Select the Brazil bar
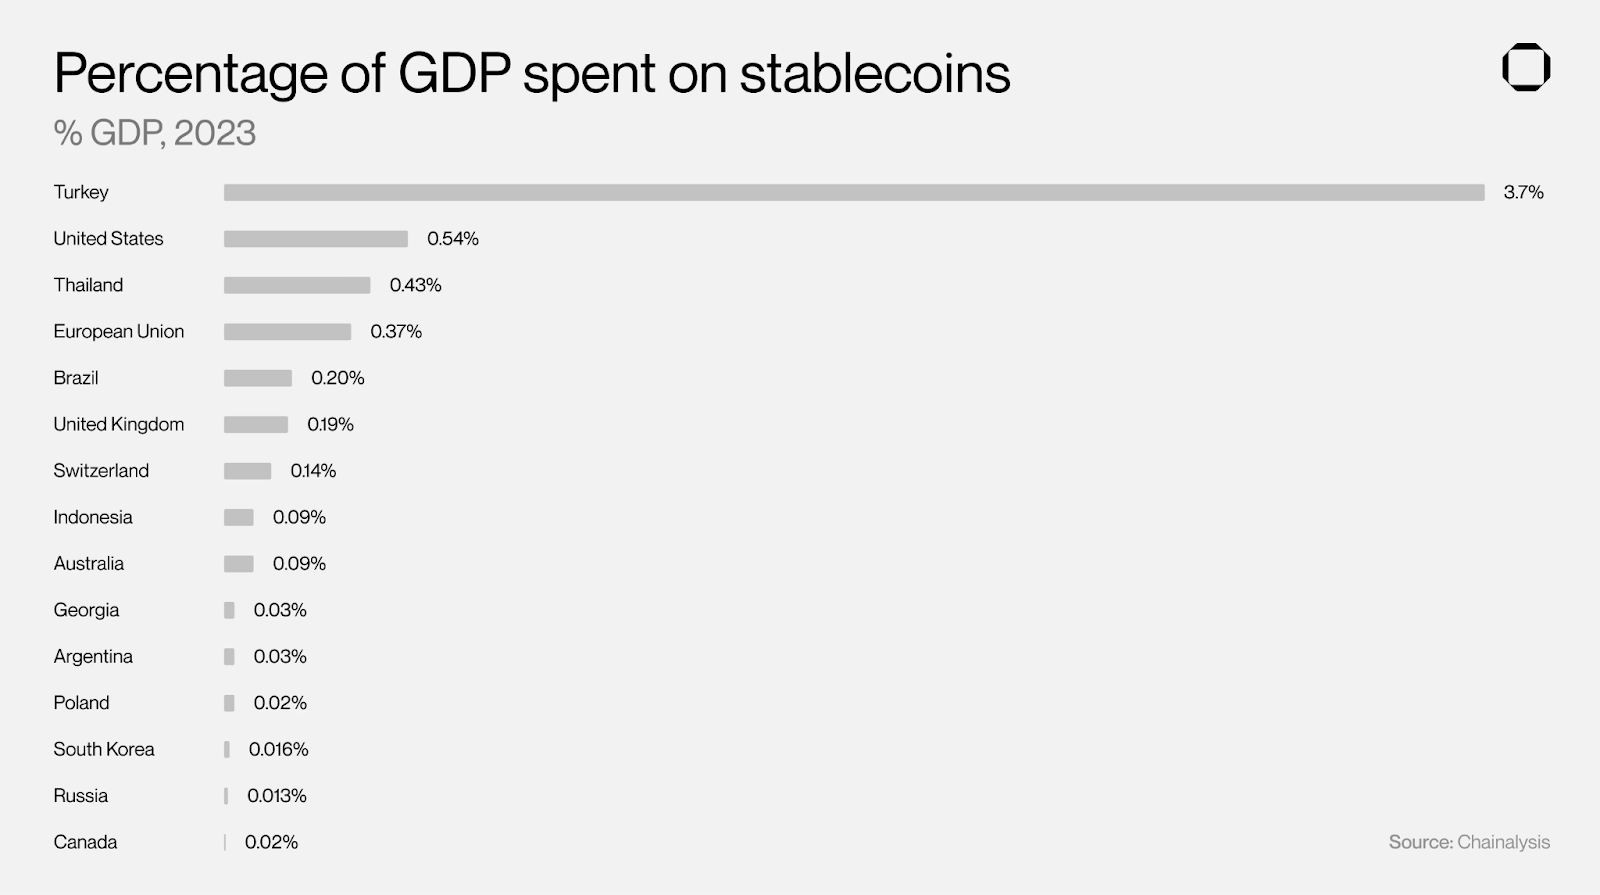This screenshot has width=1600, height=895. click(x=258, y=378)
